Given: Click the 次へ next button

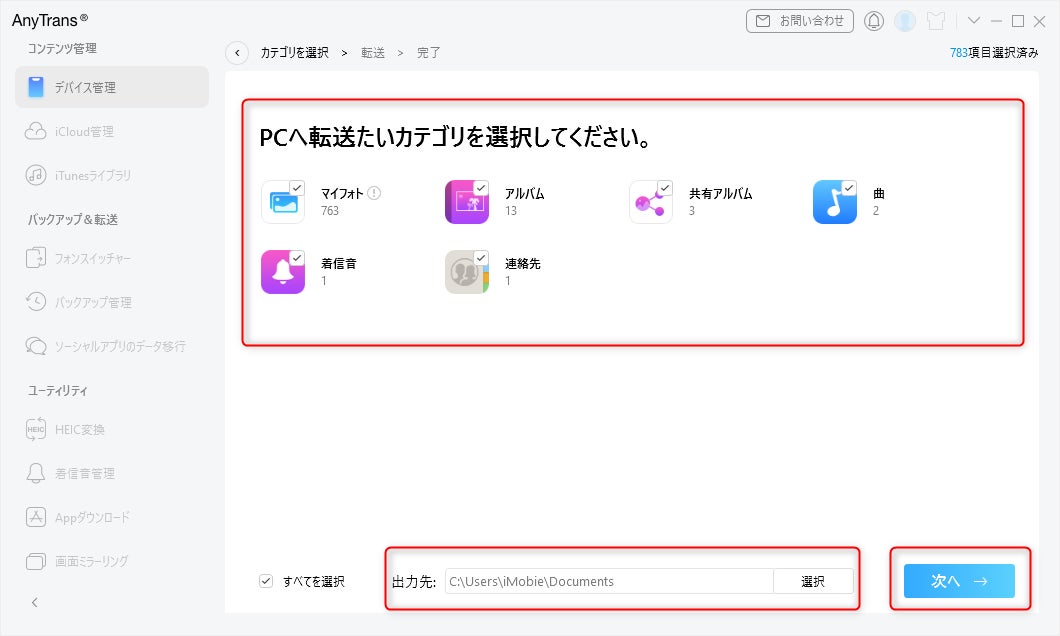Looking at the screenshot, I should pos(959,581).
